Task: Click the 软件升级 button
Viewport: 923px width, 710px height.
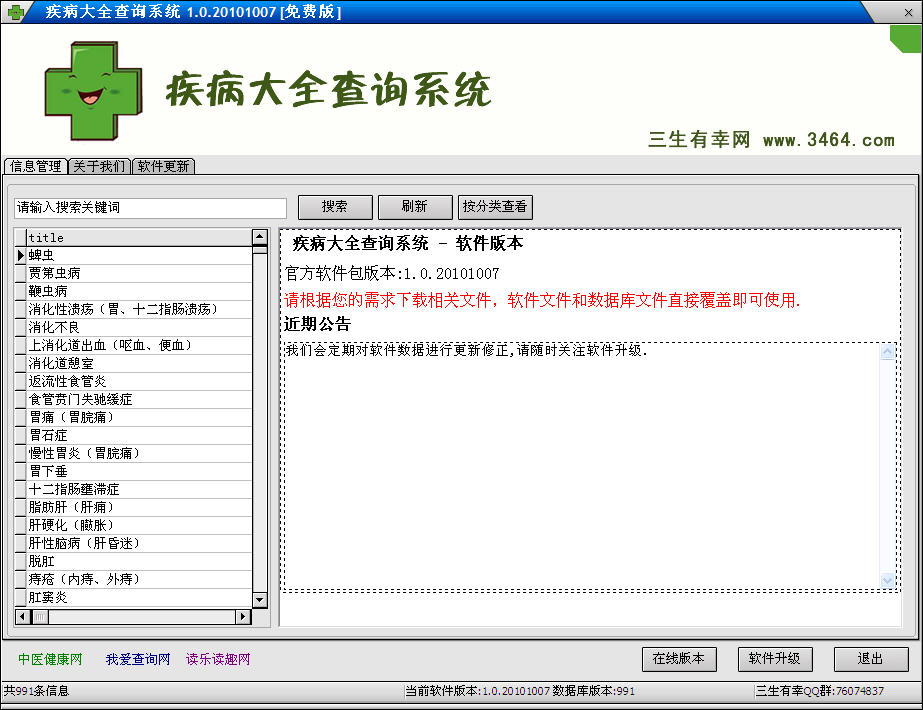Action: pyautogui.click(x=775, y=659)
